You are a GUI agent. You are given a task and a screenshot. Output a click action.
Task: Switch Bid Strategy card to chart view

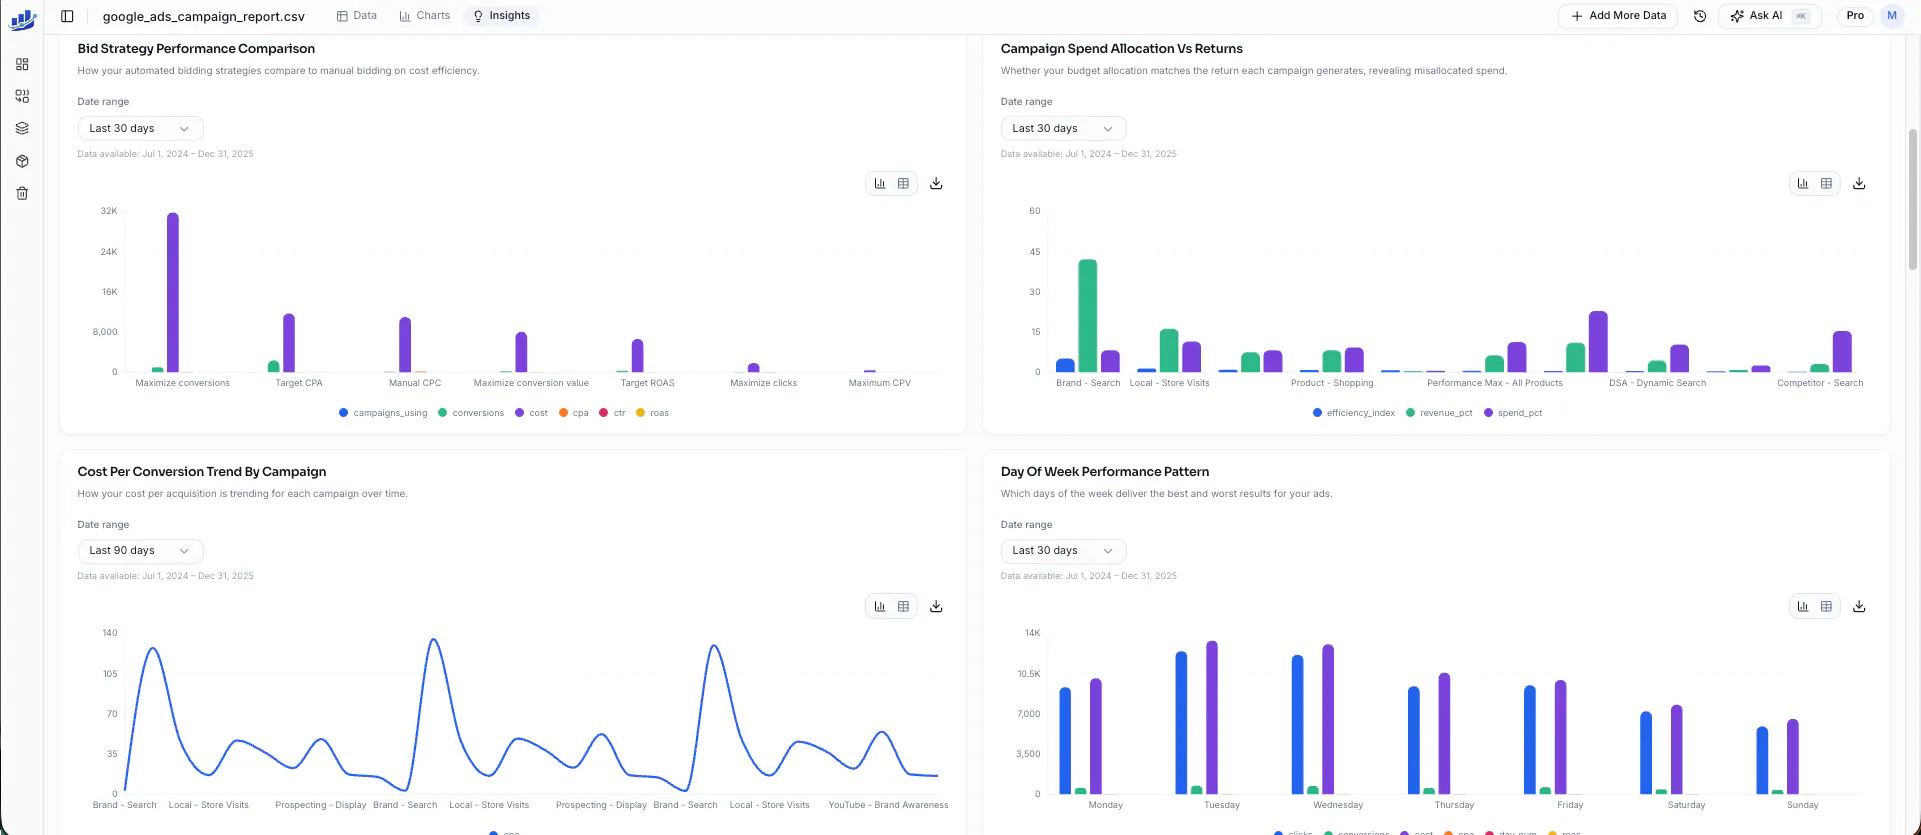880,184
